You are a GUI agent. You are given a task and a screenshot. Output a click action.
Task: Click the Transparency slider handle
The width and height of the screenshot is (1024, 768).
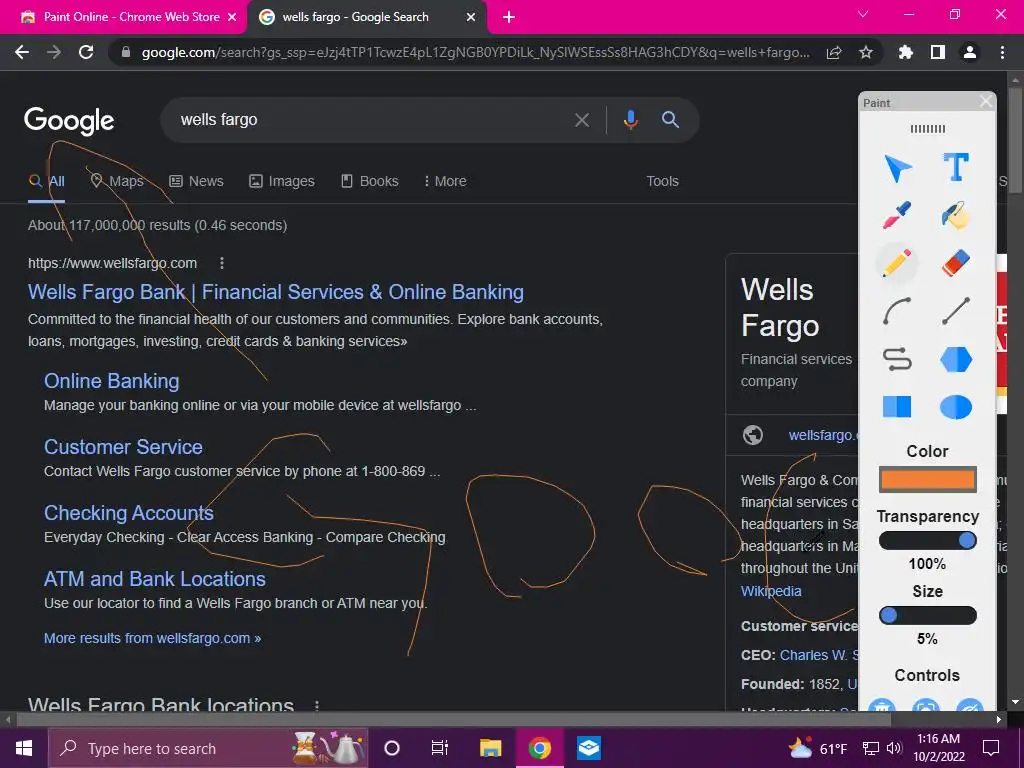click(x=967, y=540)
